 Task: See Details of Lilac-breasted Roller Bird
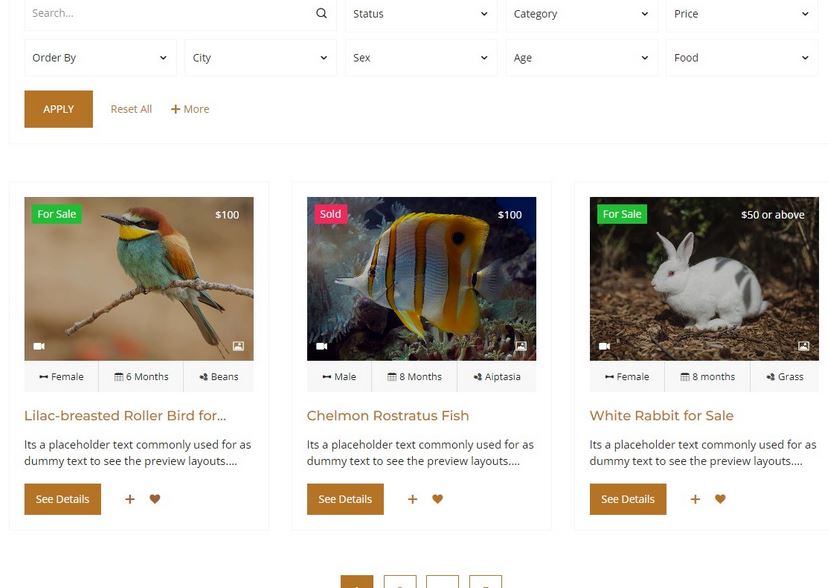[62, 499]
